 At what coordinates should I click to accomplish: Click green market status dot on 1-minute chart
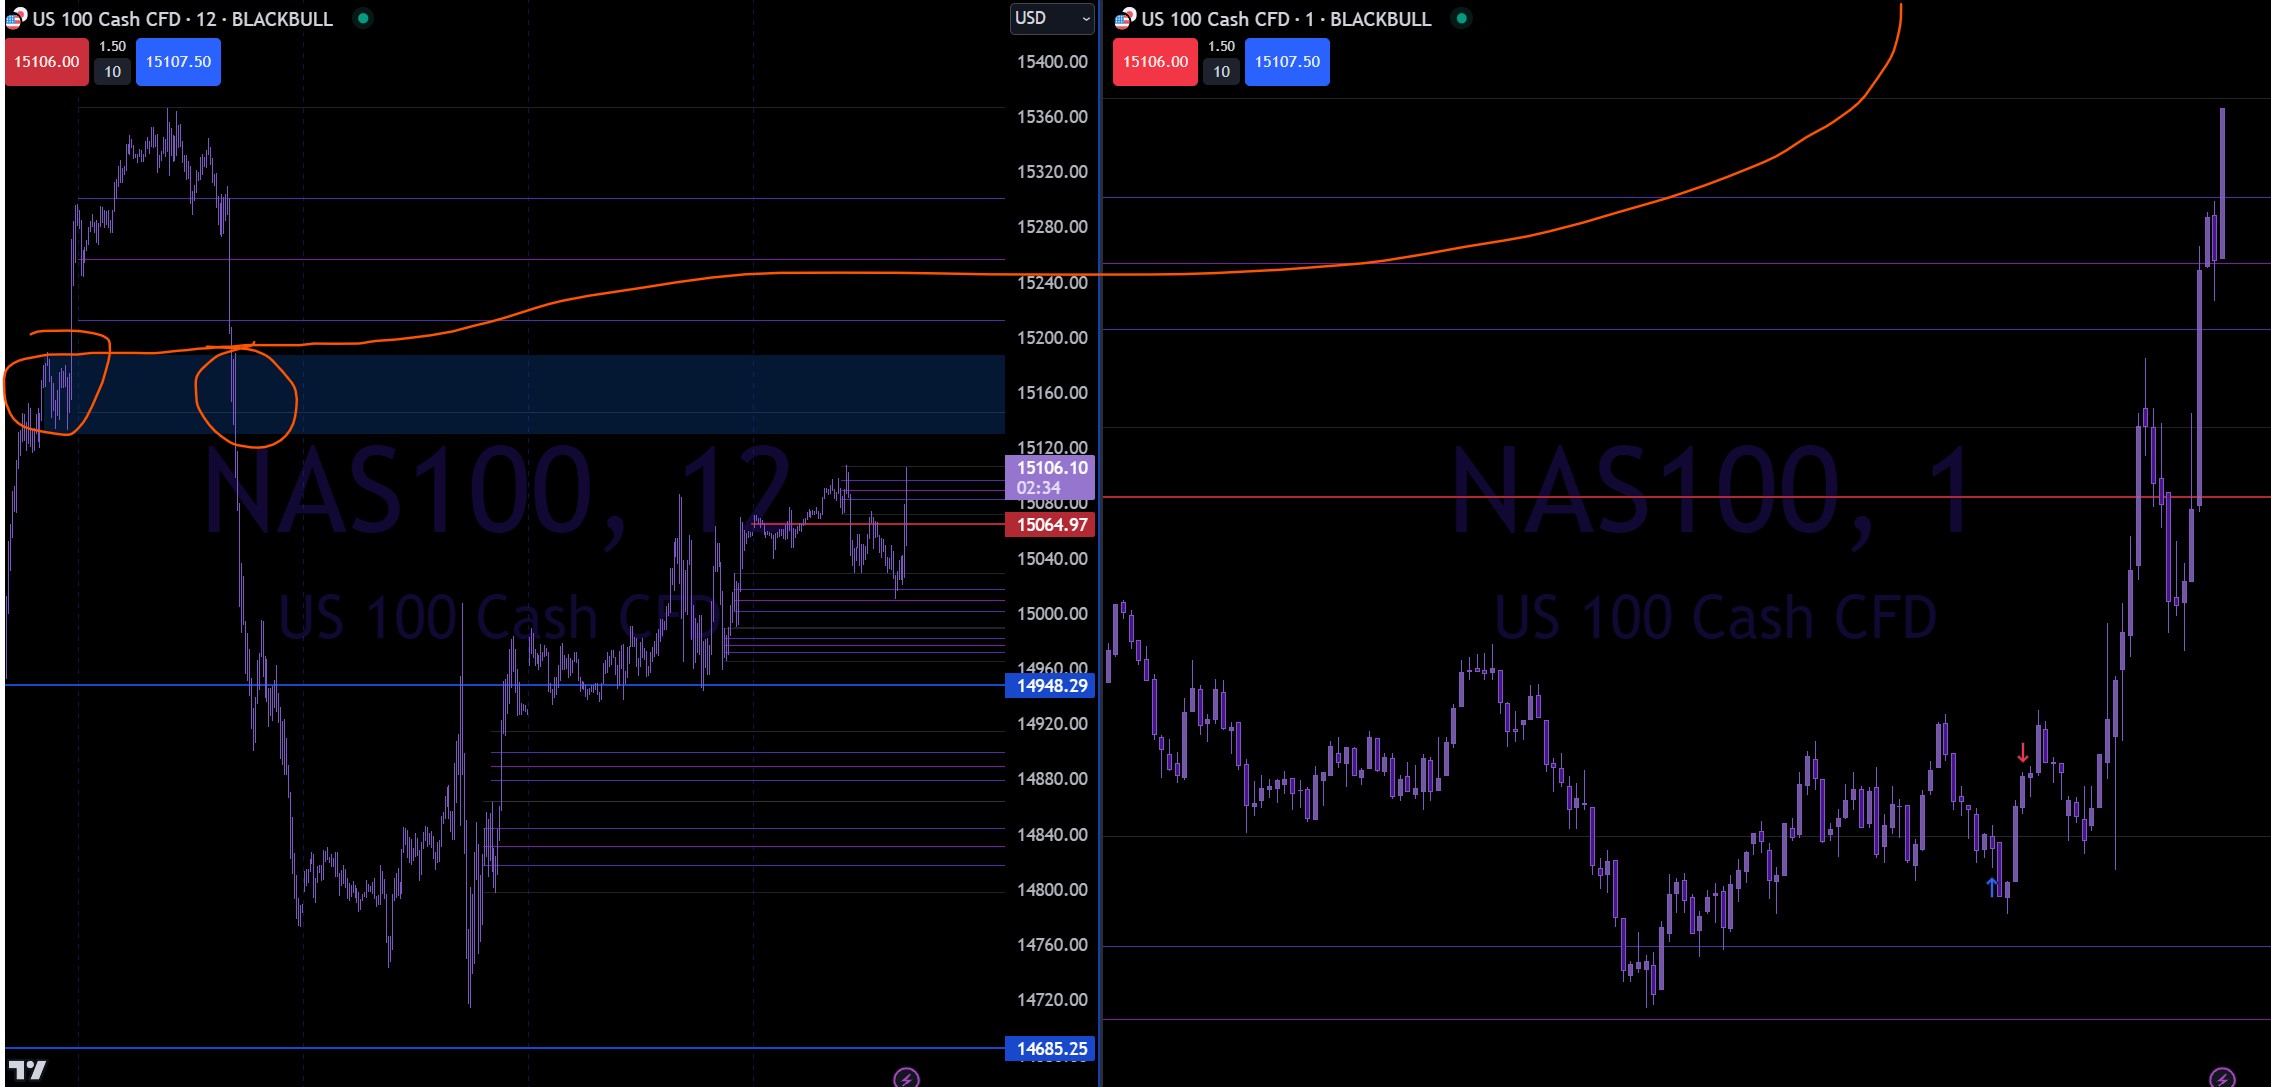click(x=1461, y=18)
